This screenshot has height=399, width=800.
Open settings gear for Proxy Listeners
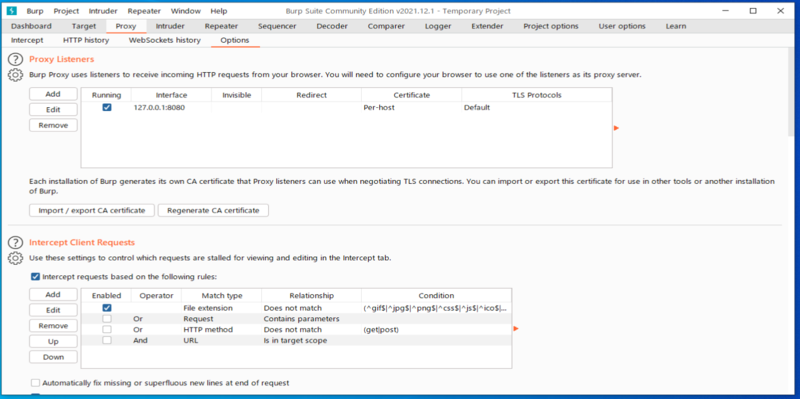15,75
